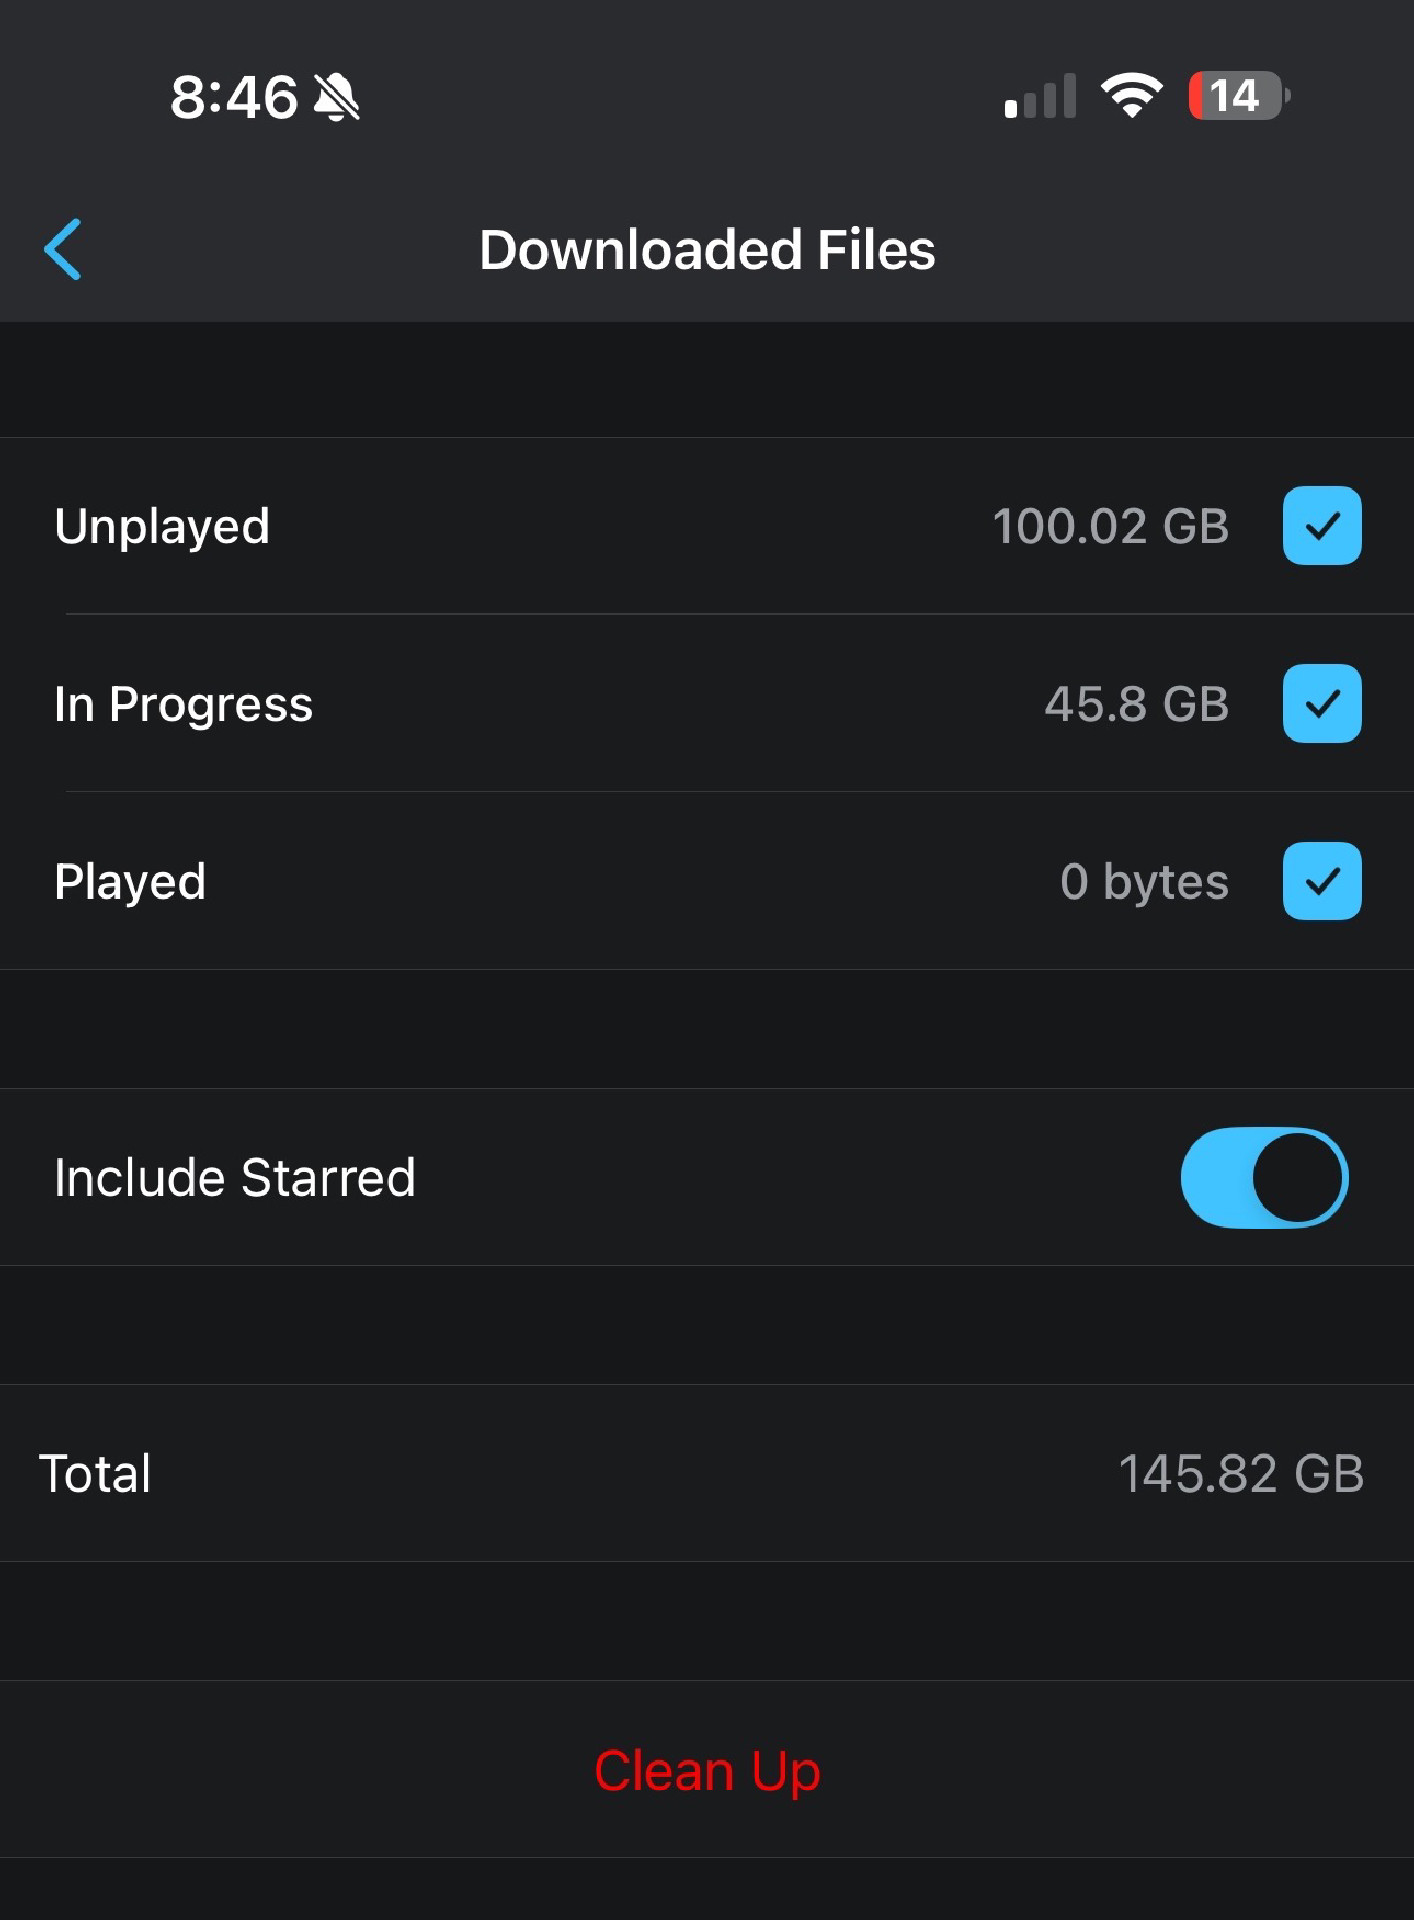Tap the battery indicator showing 14
Screen dimensions: 1414x1920
click(x=1239, y=96)
